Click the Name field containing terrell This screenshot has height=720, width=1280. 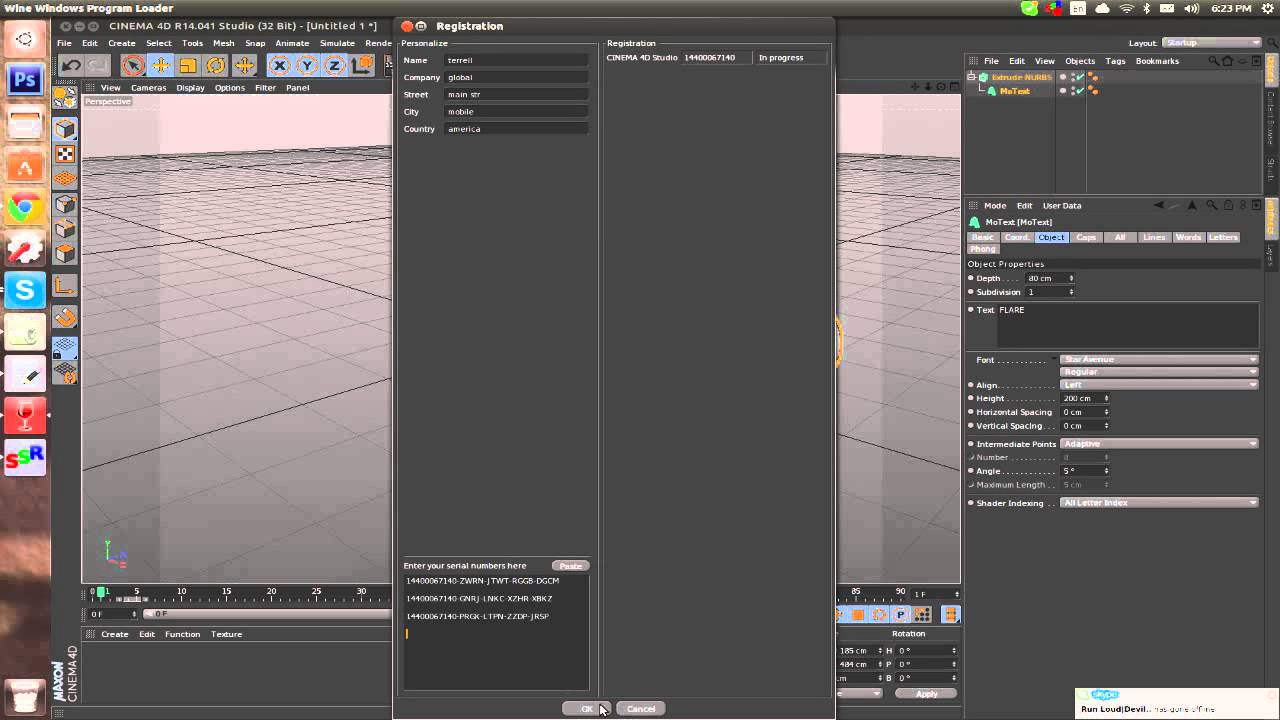coord(516,60)
